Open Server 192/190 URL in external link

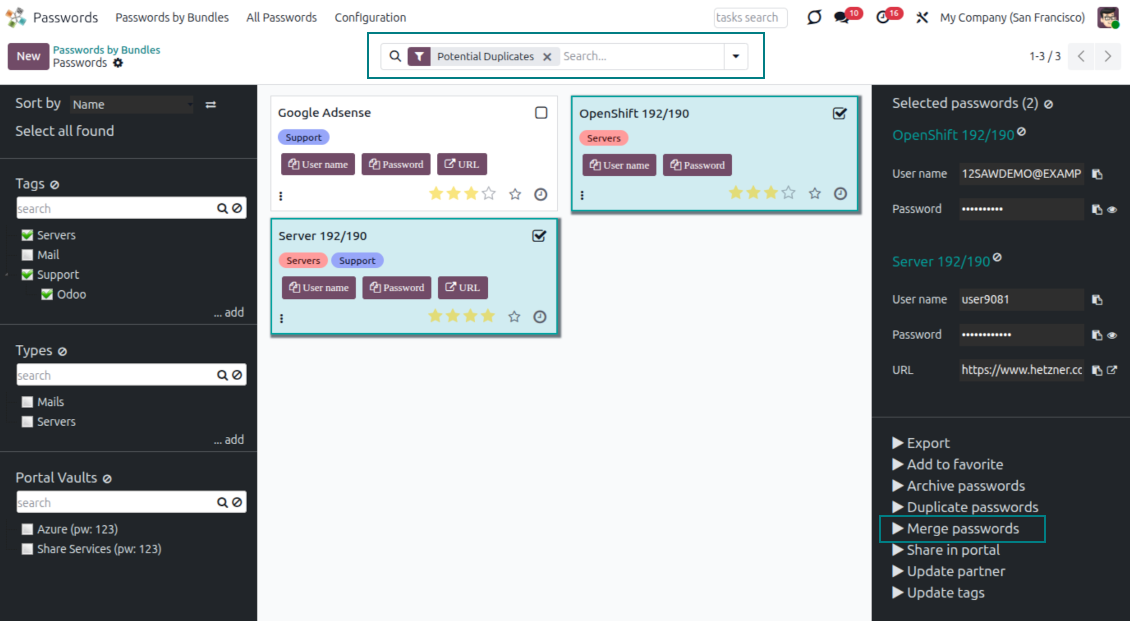pyautogui.click(x=1112, y=370)
